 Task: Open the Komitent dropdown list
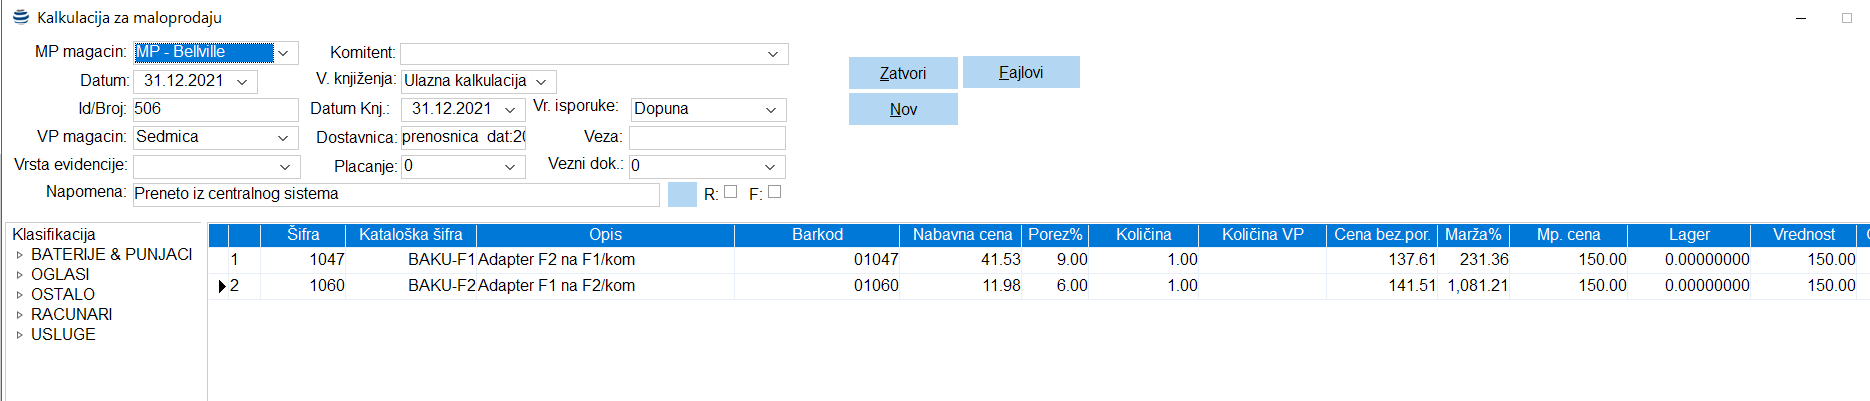click(773, 54)
